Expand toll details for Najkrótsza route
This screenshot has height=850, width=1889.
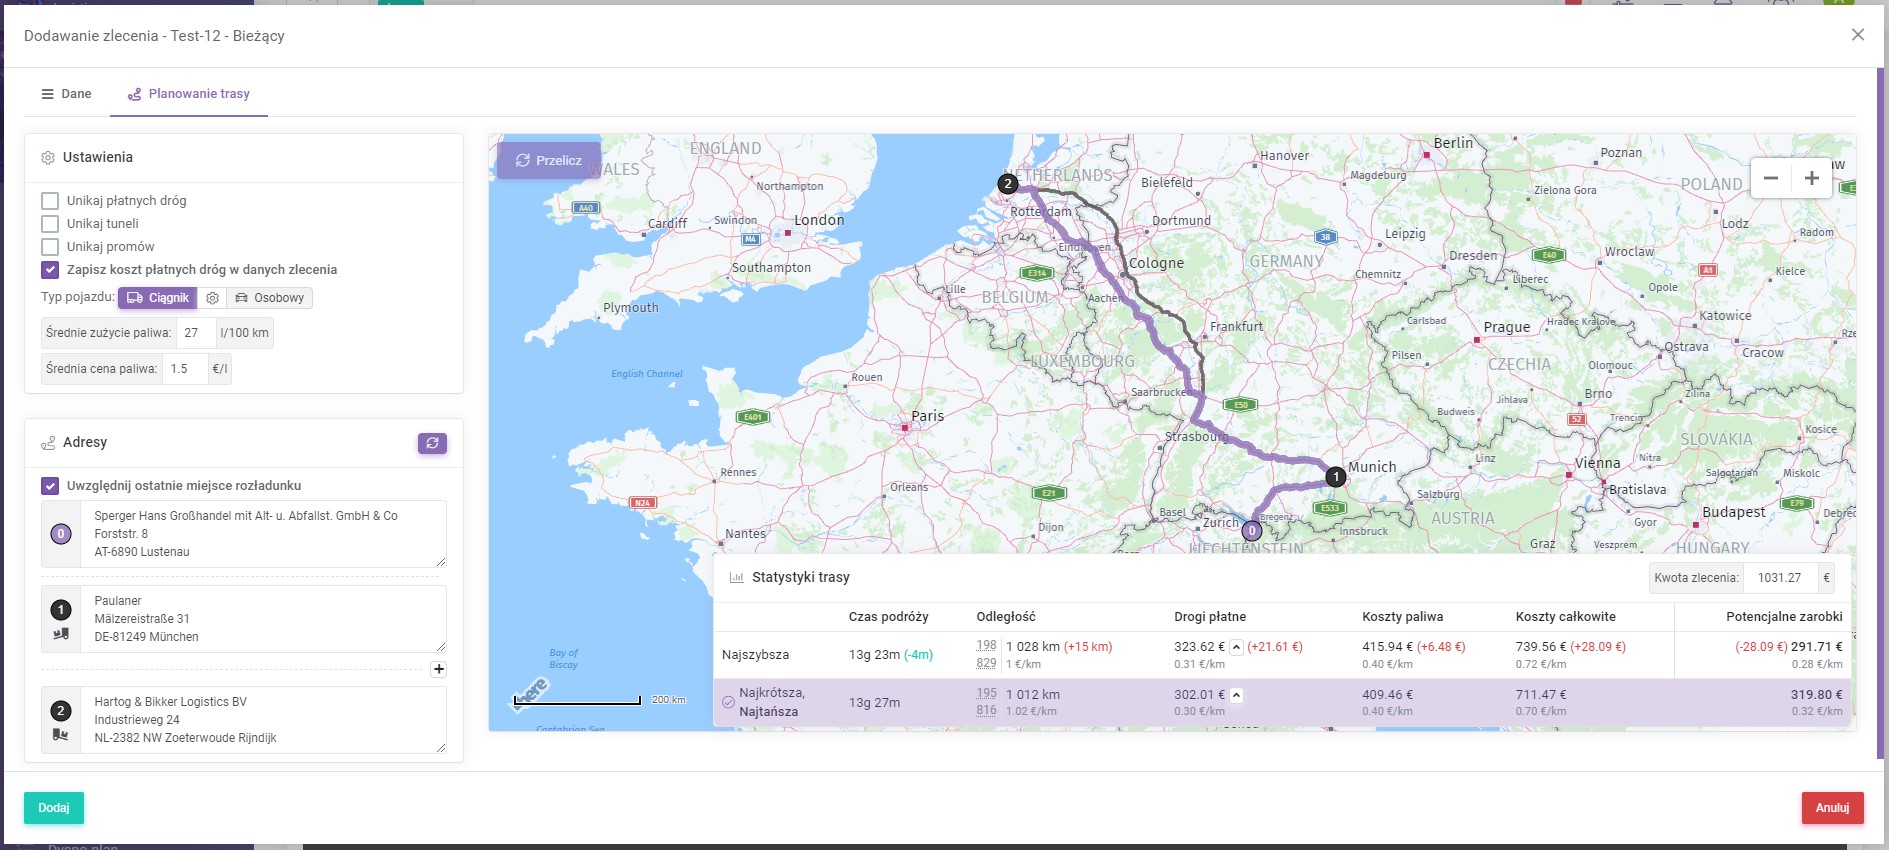pyautogui.click(x=1236, y=695)
